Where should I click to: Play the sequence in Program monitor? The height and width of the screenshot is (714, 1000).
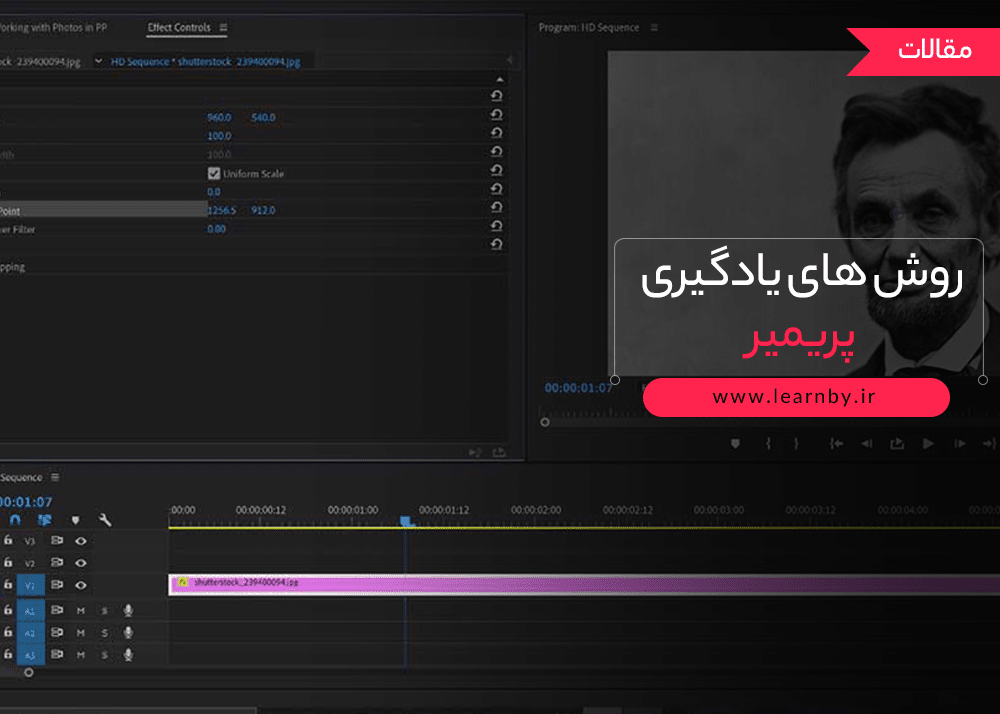tap(929, 444)
